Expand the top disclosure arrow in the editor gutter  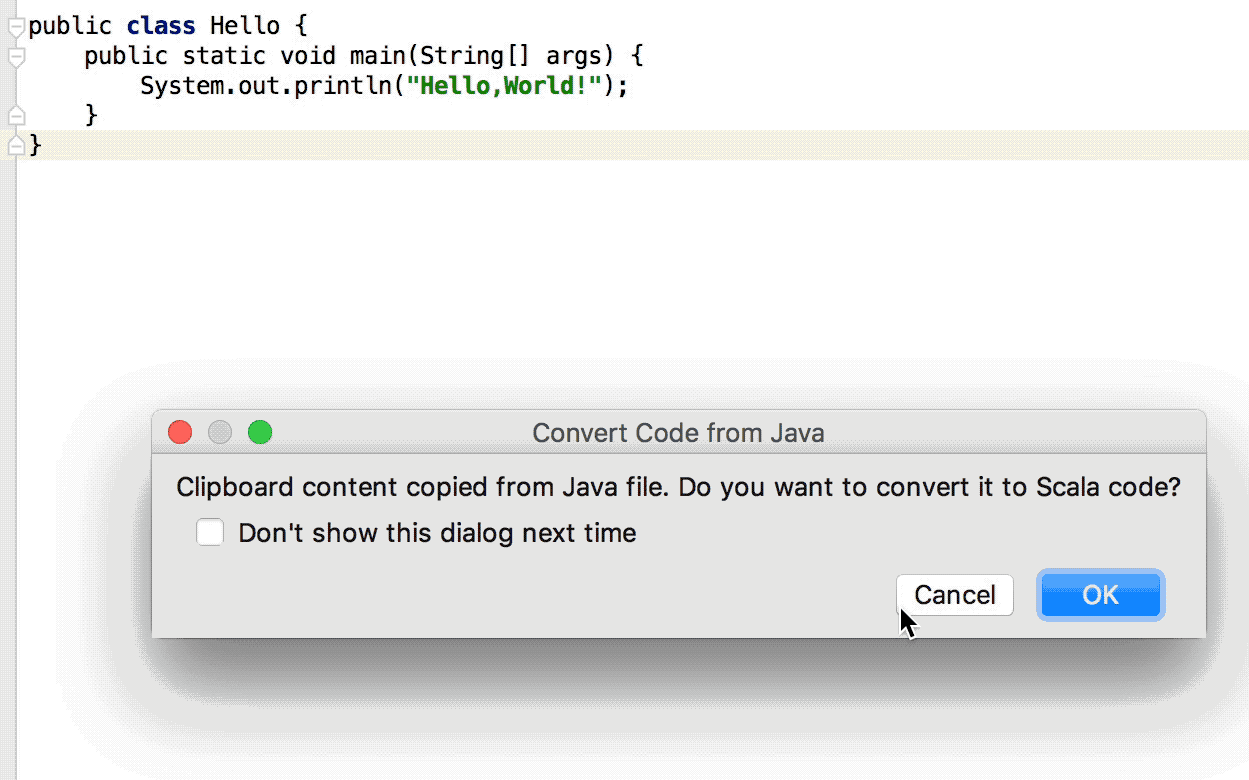pos(14,27)
